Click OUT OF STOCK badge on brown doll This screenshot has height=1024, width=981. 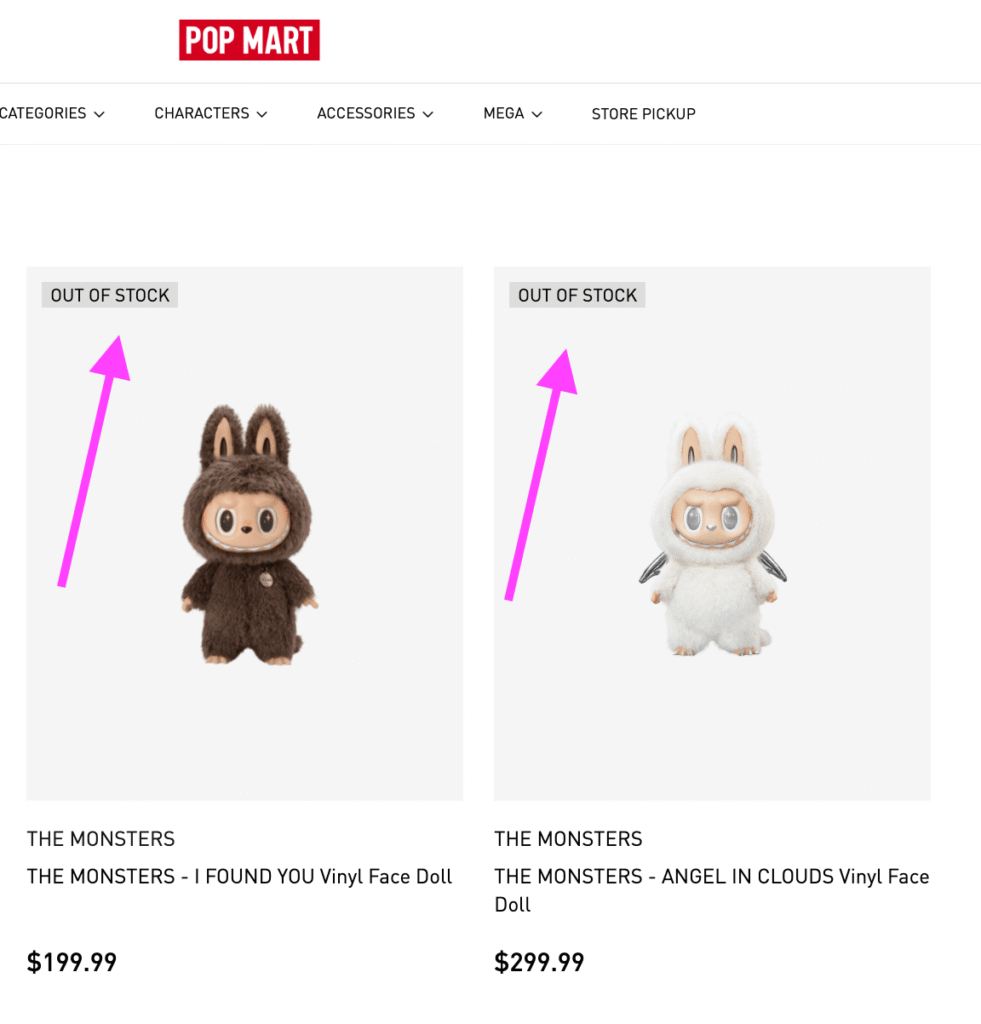tap(110, 295)
